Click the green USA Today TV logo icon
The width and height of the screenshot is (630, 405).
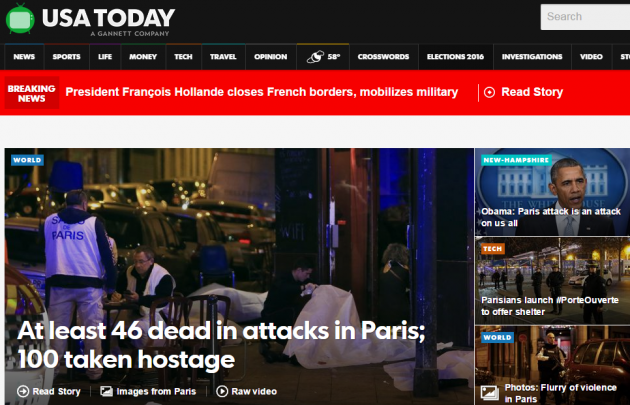pyautogui.click(x=20, y=18)
